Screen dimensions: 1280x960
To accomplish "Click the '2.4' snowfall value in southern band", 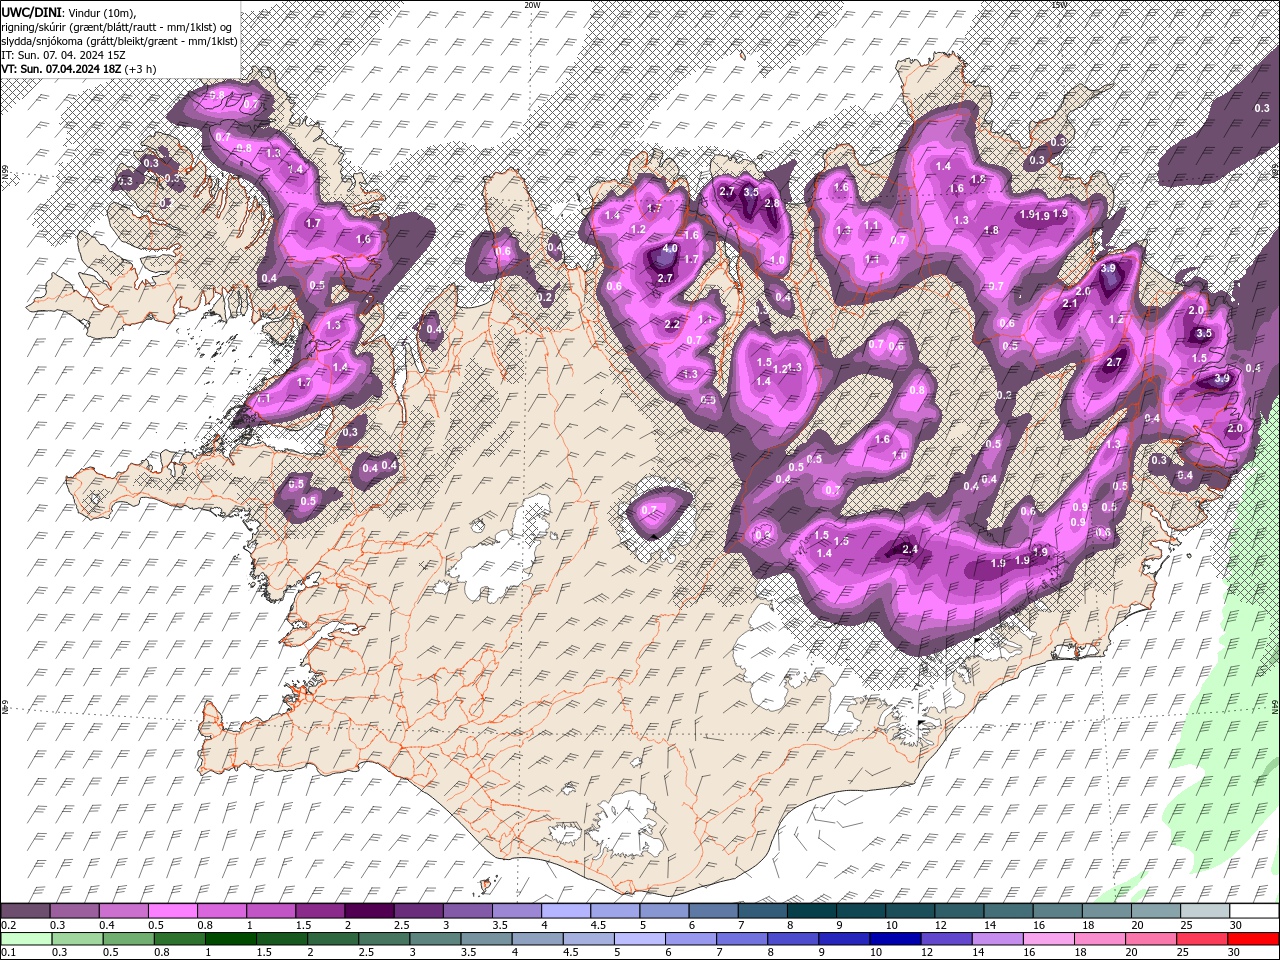I will (x=910, y=549).
